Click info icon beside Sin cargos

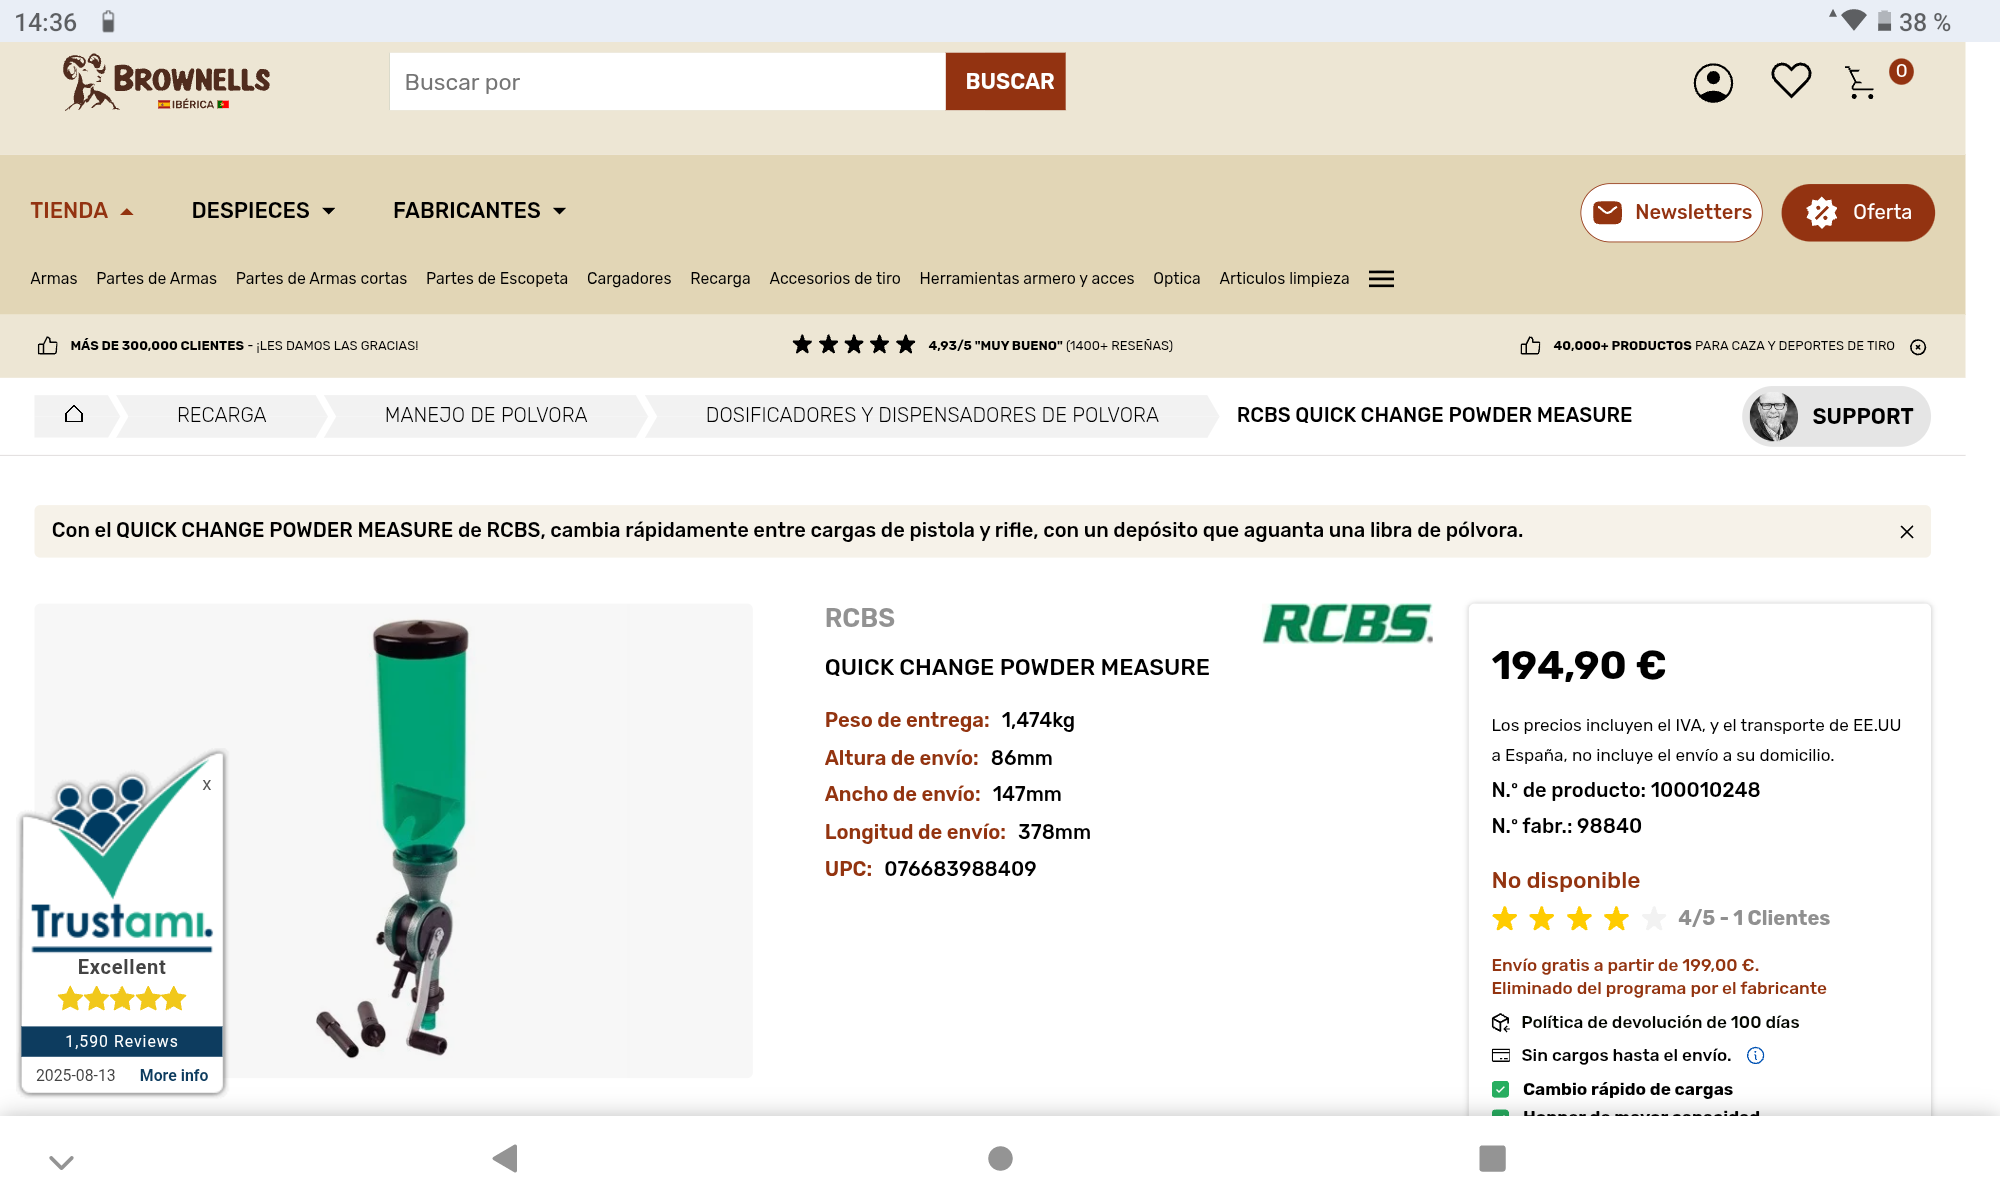[1755, 1055]
